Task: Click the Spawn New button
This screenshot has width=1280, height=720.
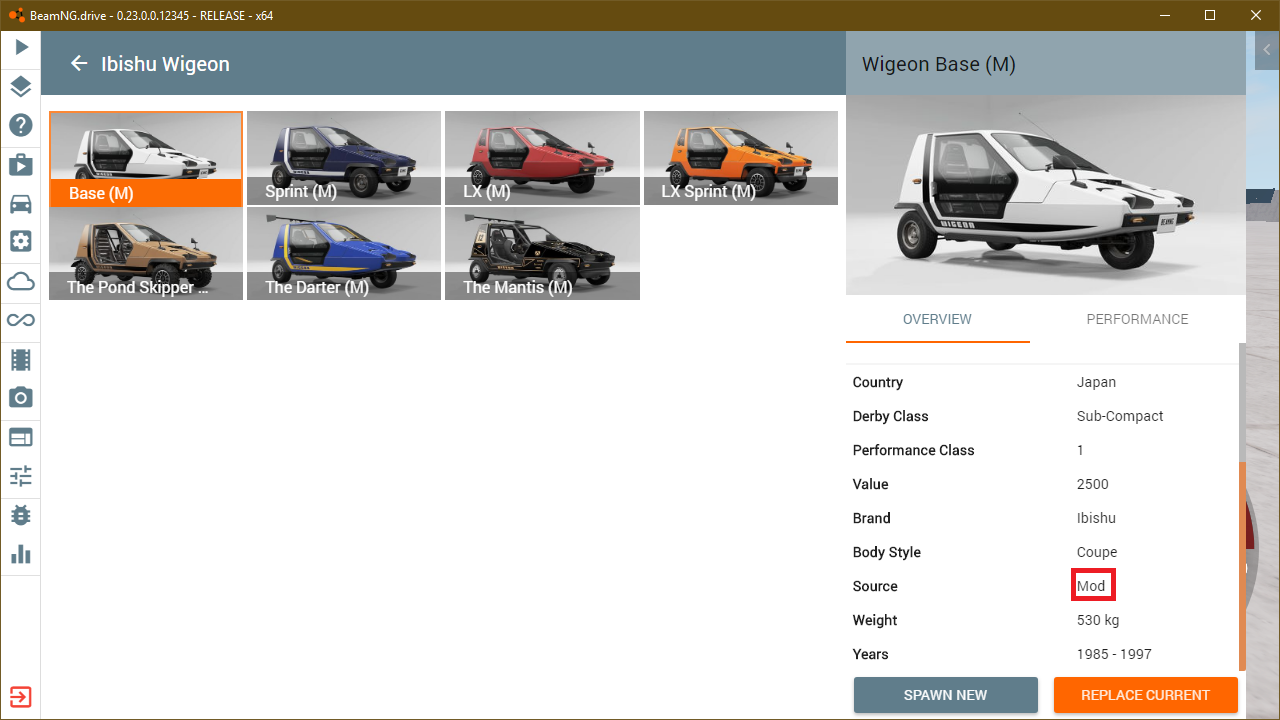Action: click(945, 695)
